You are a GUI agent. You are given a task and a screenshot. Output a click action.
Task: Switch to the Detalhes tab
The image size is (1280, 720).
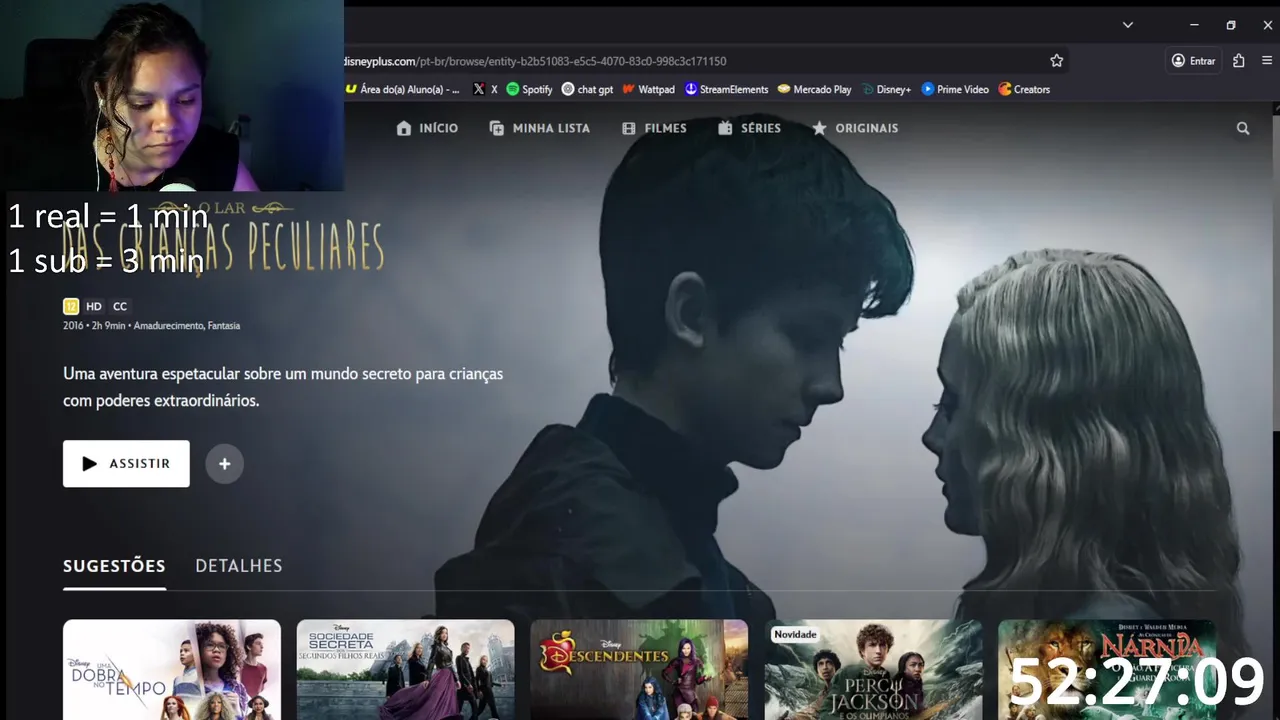239,566
